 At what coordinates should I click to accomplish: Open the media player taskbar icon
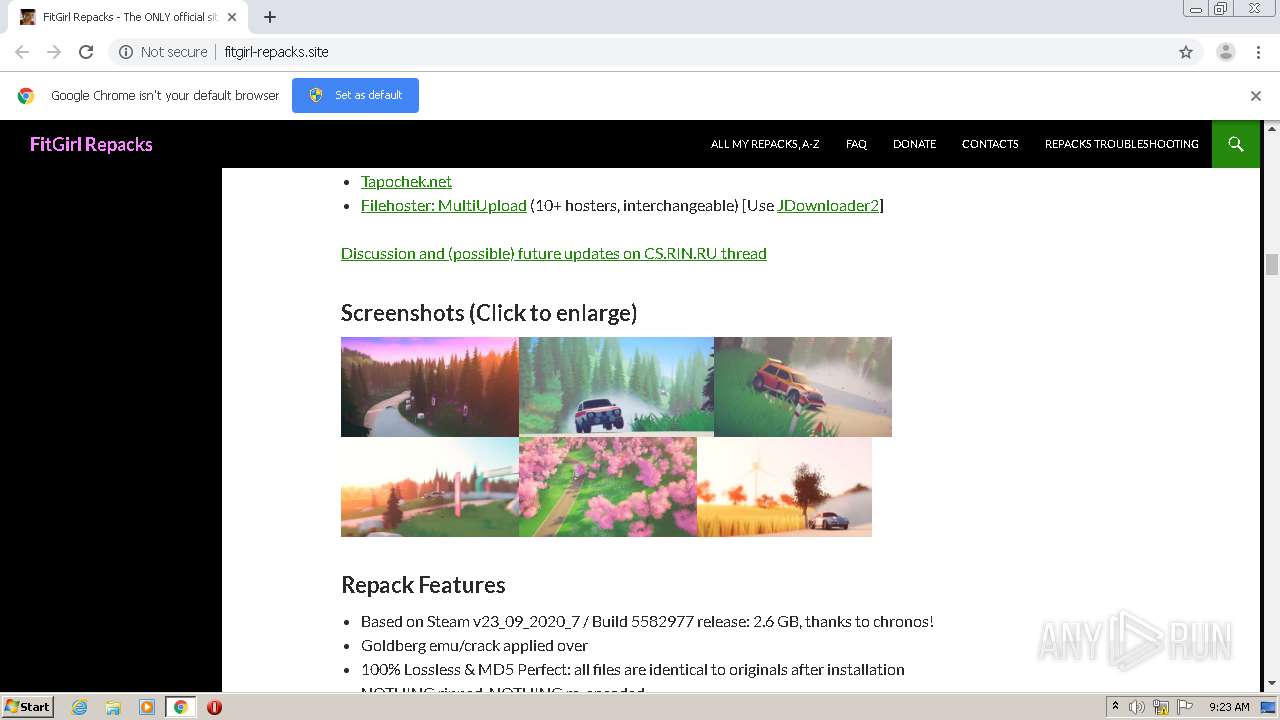pyautogui.click(x=147, y=707)
